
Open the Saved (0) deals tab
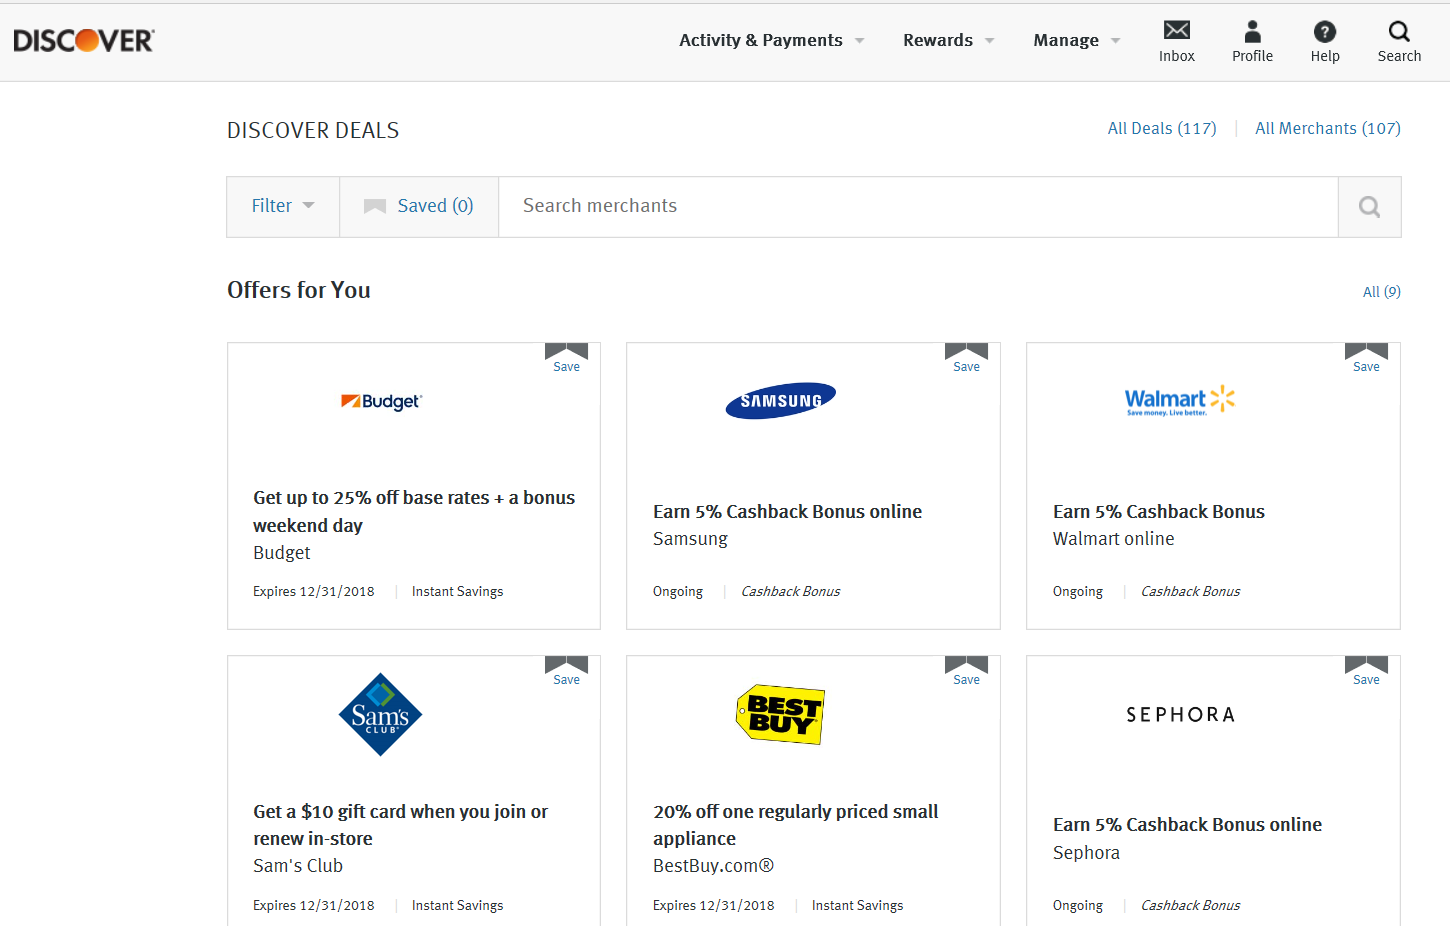click(419, 206)
